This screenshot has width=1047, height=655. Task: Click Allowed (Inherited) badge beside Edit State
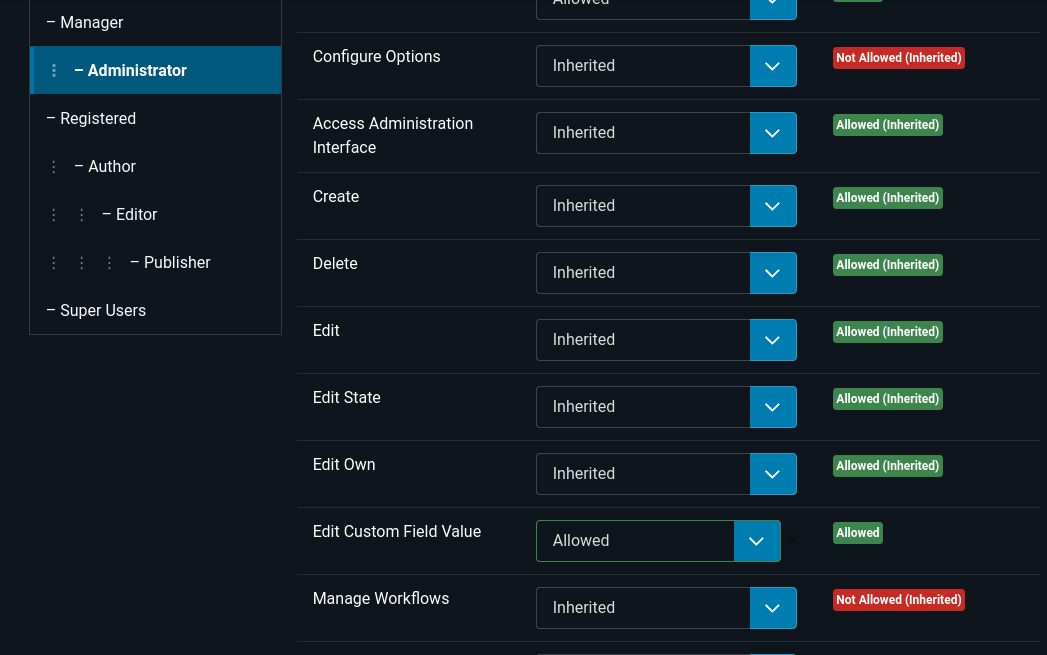point(887,399)
